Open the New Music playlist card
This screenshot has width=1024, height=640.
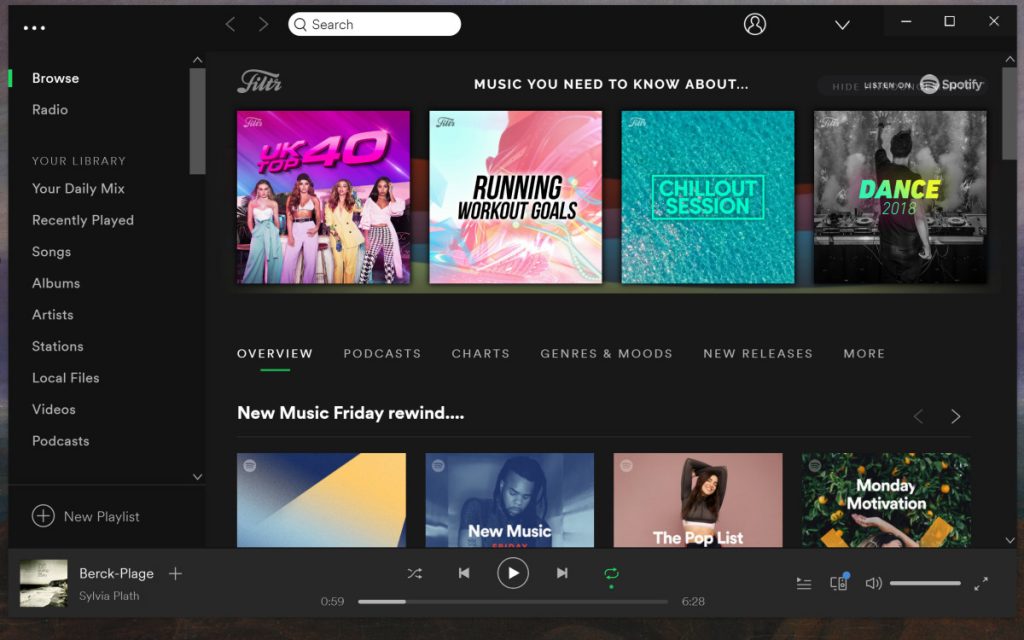[x=509, y=500]
